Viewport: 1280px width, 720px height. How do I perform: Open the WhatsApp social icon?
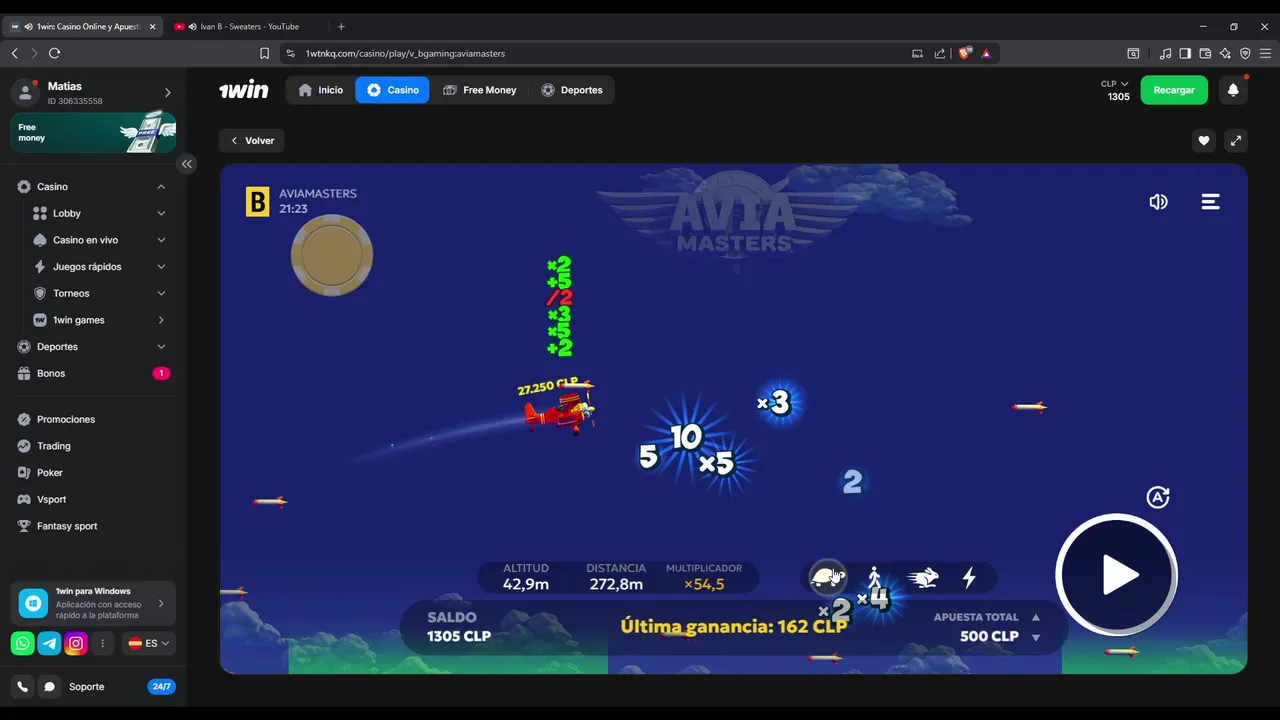[23, 644]
